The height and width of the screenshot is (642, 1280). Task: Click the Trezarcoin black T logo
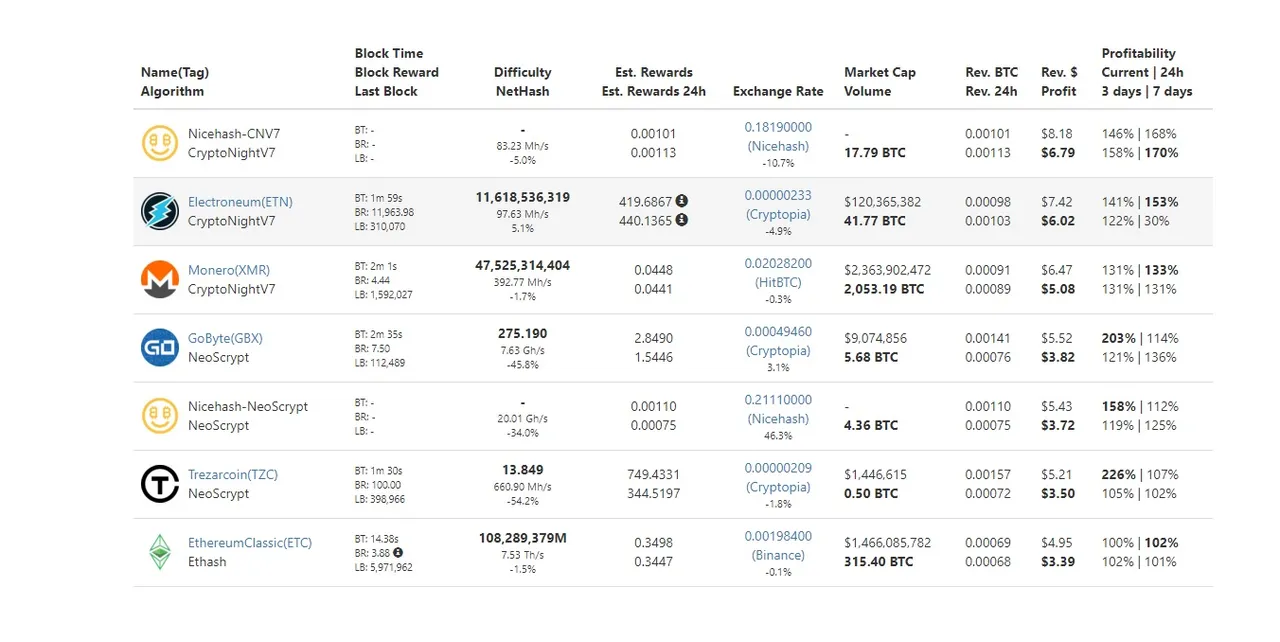coord(160,484)
